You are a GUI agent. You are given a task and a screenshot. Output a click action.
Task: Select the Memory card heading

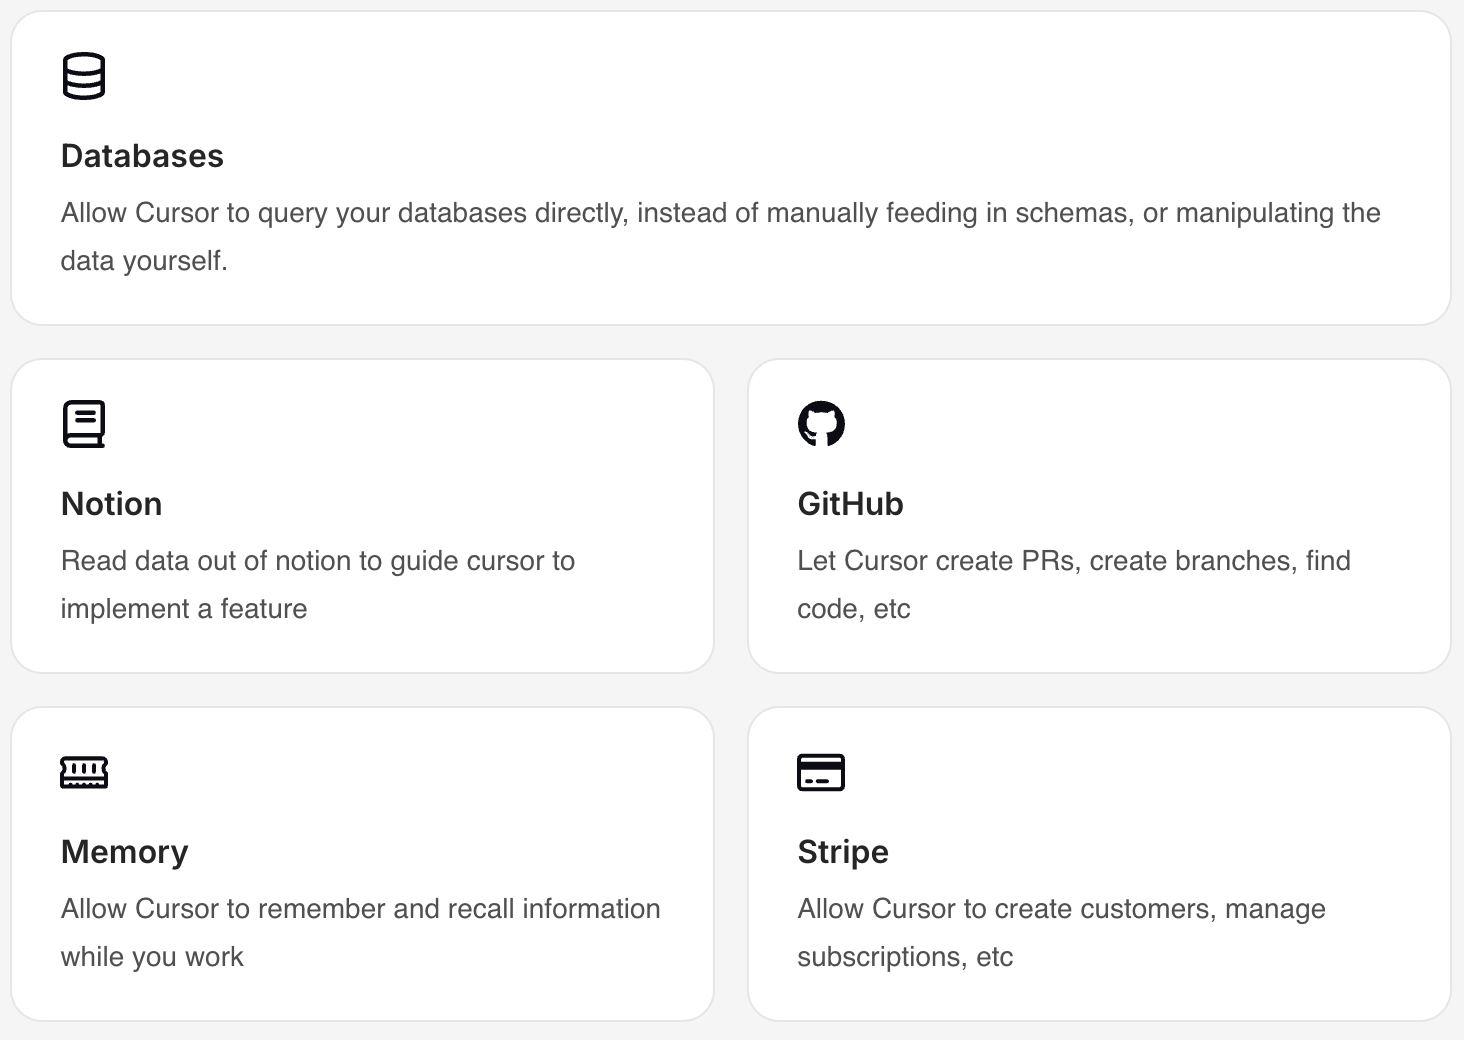[x=124, y=852]
